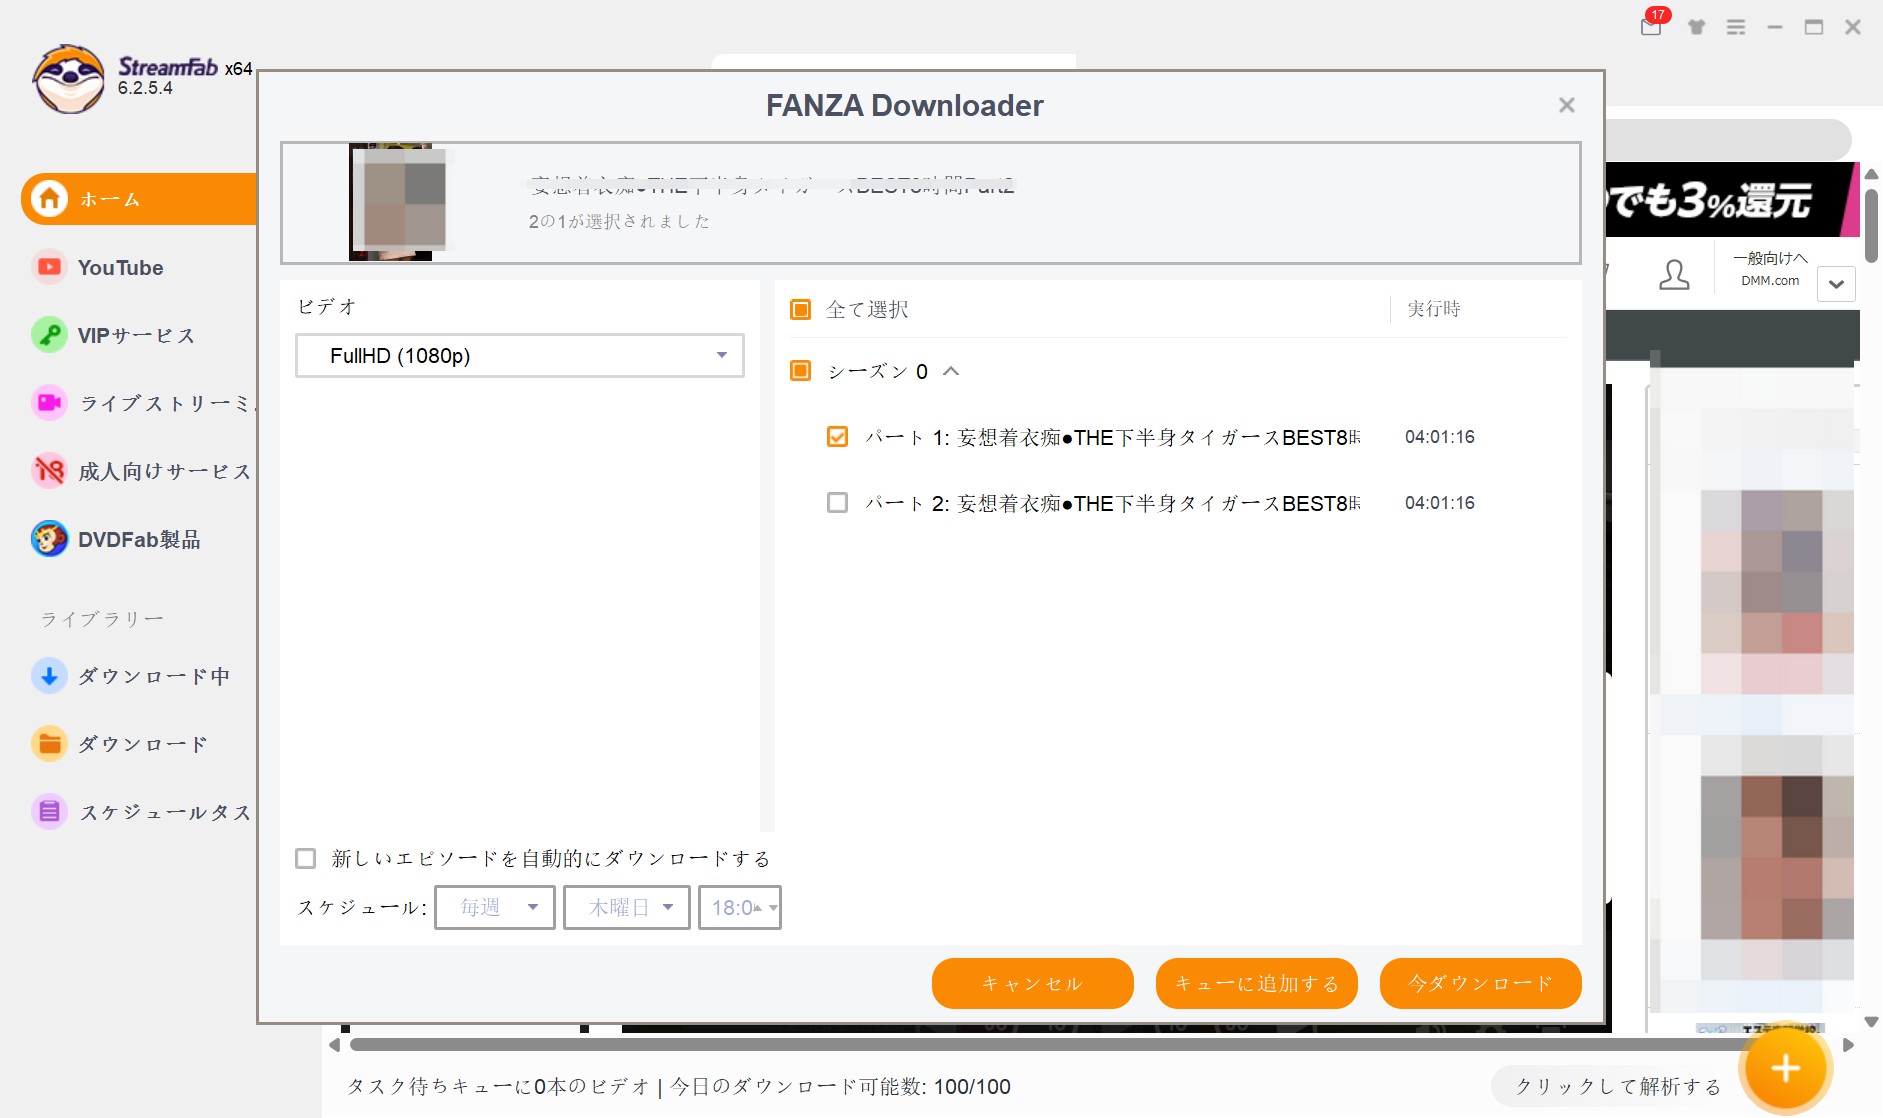Open the 成人向けサービス icon
1883x1118 pixels.
coord(49,471)
